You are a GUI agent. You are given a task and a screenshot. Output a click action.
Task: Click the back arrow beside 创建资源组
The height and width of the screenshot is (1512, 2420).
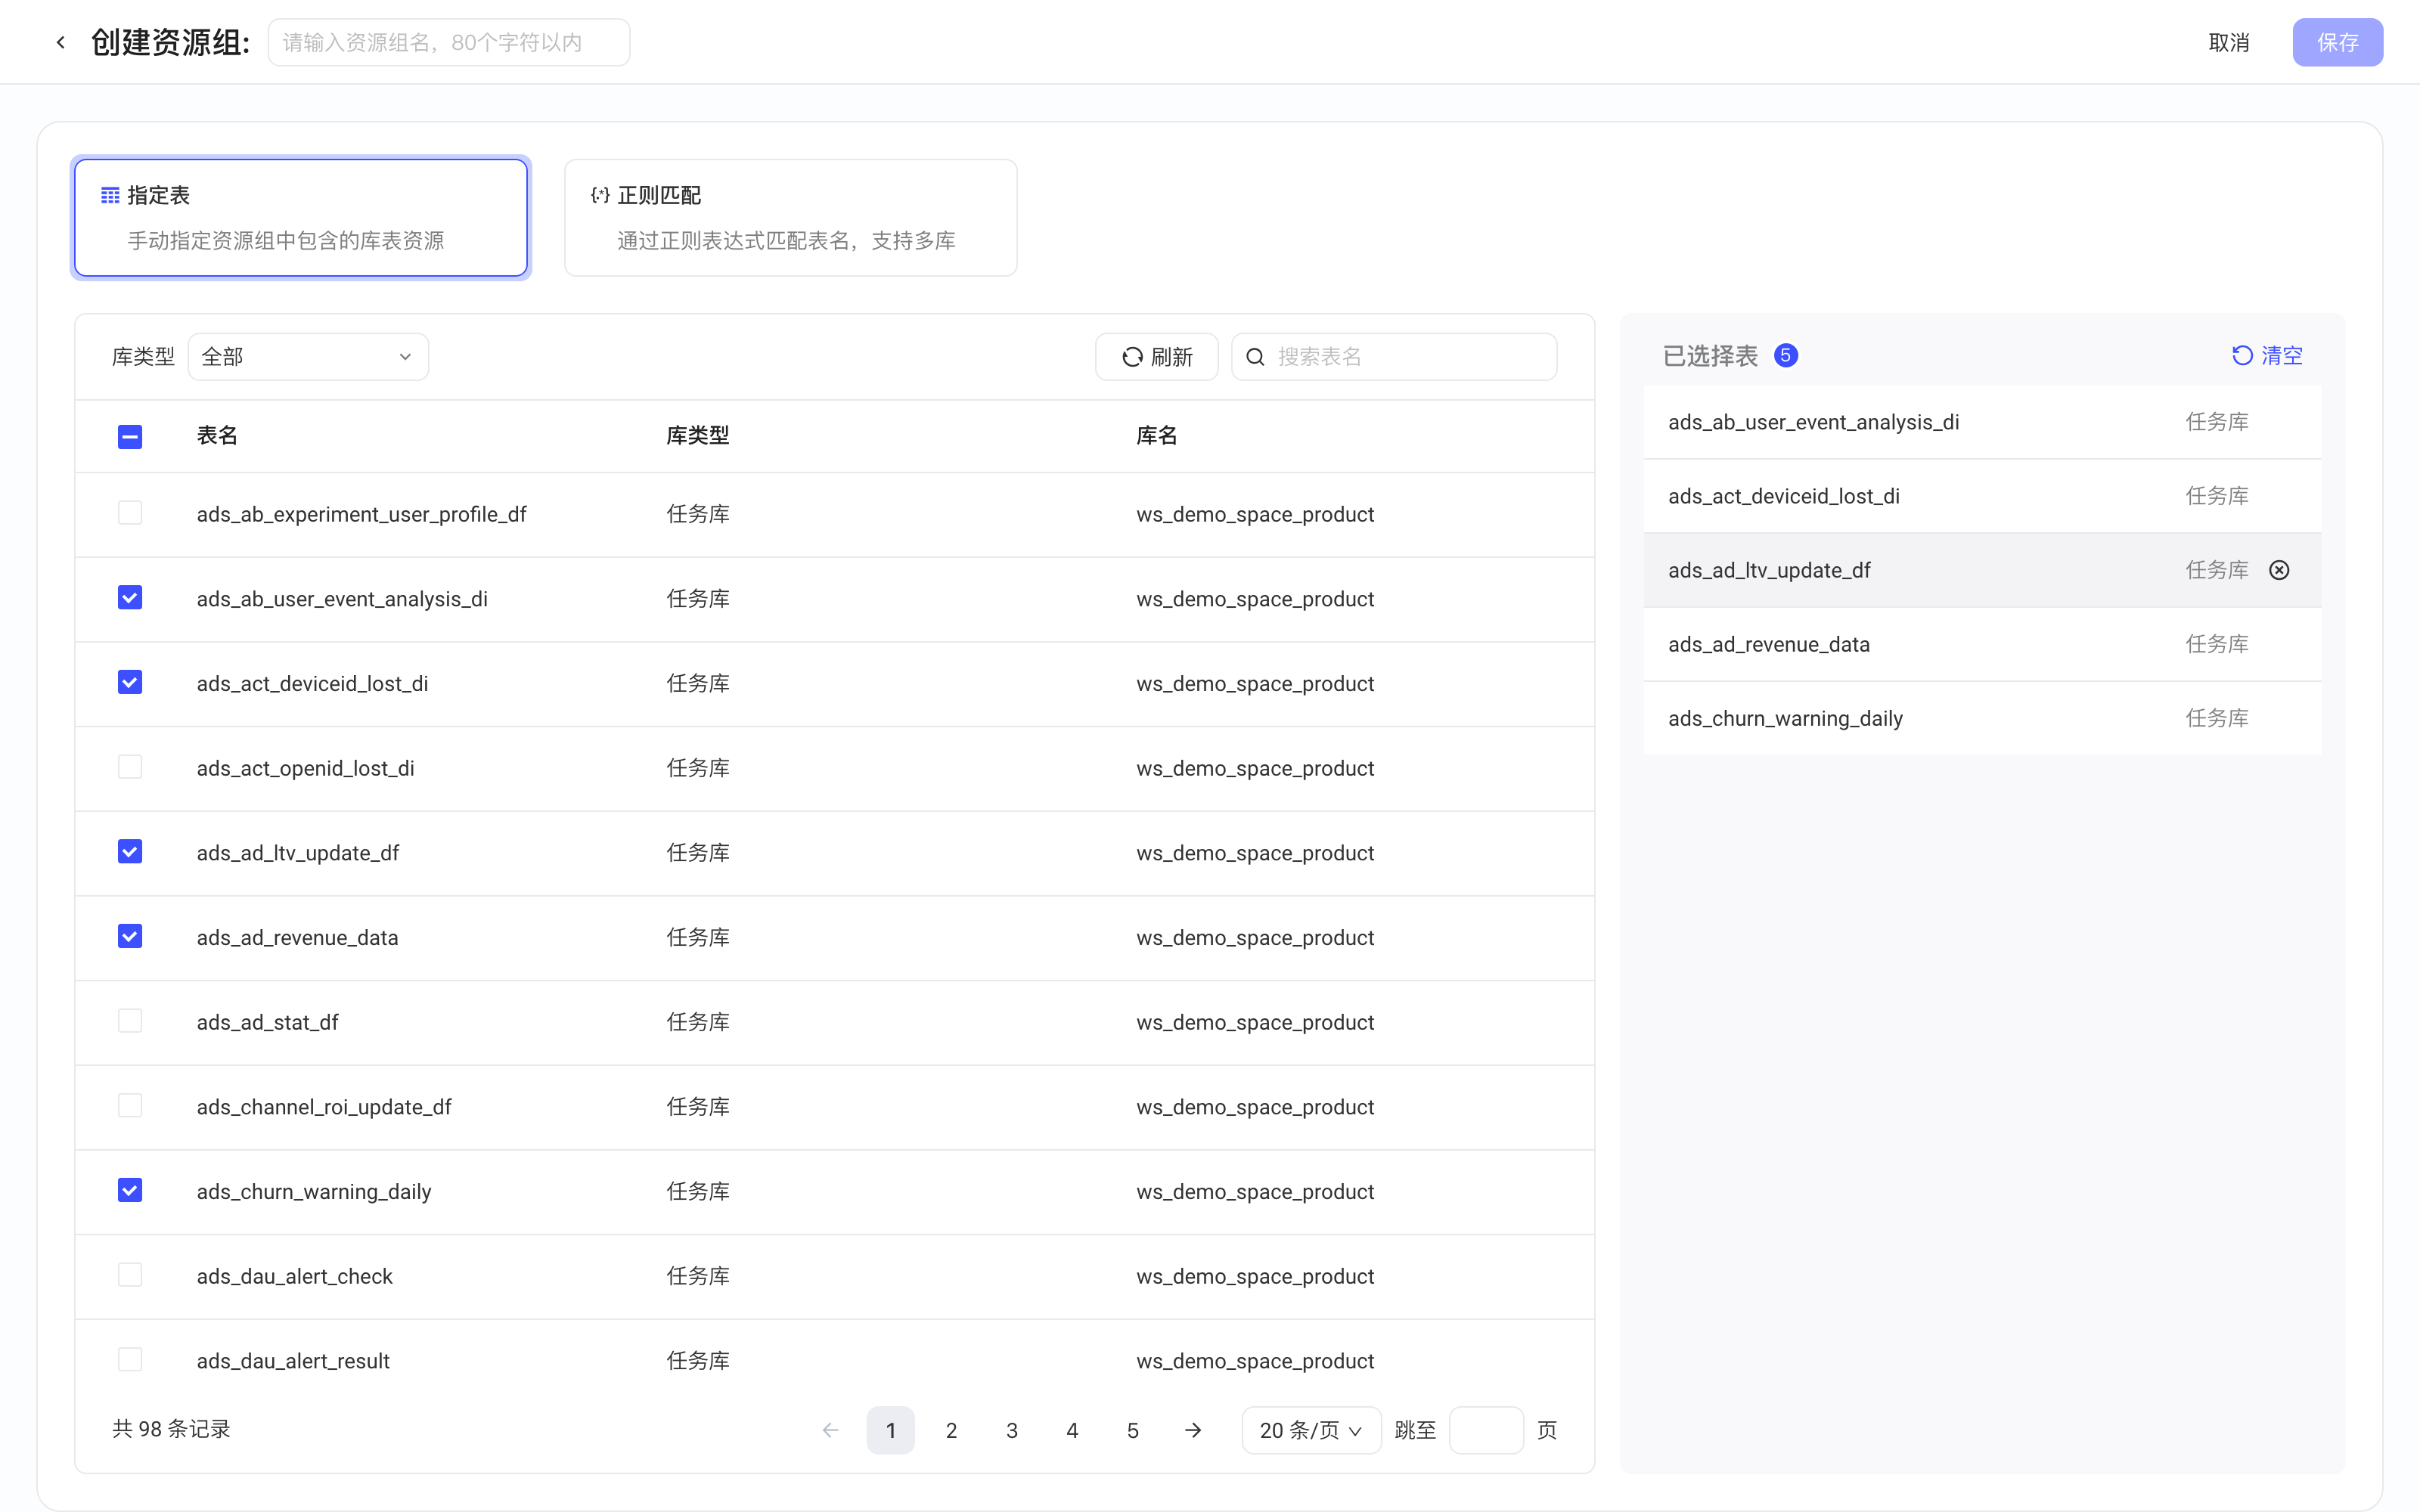coord(61,42)
